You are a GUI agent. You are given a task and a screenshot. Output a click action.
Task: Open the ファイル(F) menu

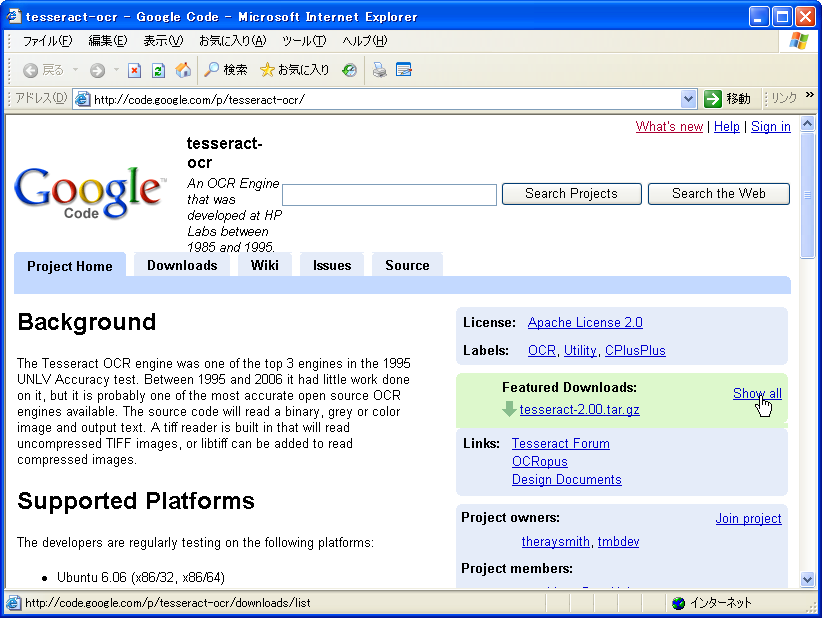click(47, 41)
